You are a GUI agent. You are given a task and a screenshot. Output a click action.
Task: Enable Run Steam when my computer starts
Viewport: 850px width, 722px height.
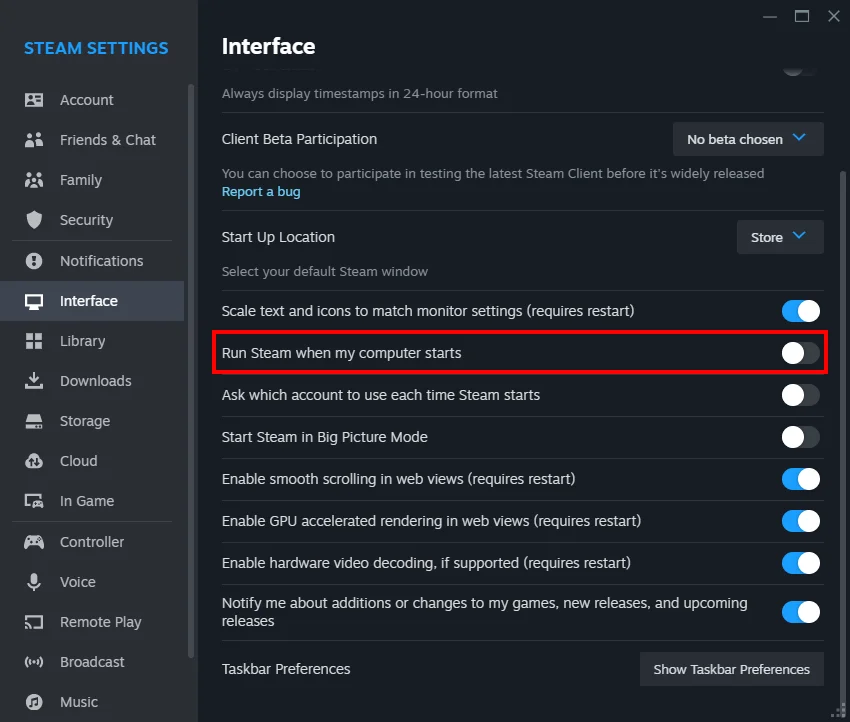[800, 353]
